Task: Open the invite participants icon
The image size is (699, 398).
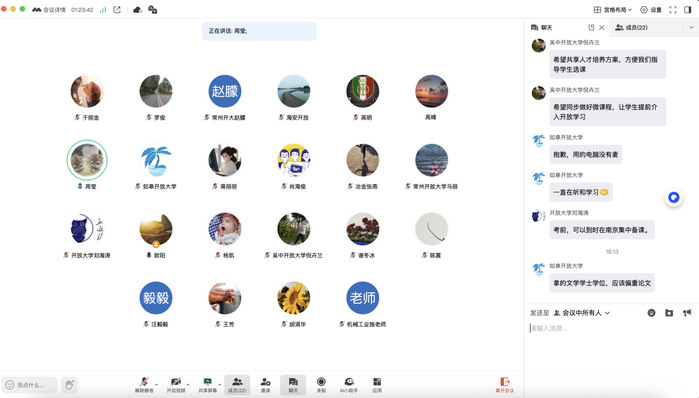Action: click(x=265, y=384)
